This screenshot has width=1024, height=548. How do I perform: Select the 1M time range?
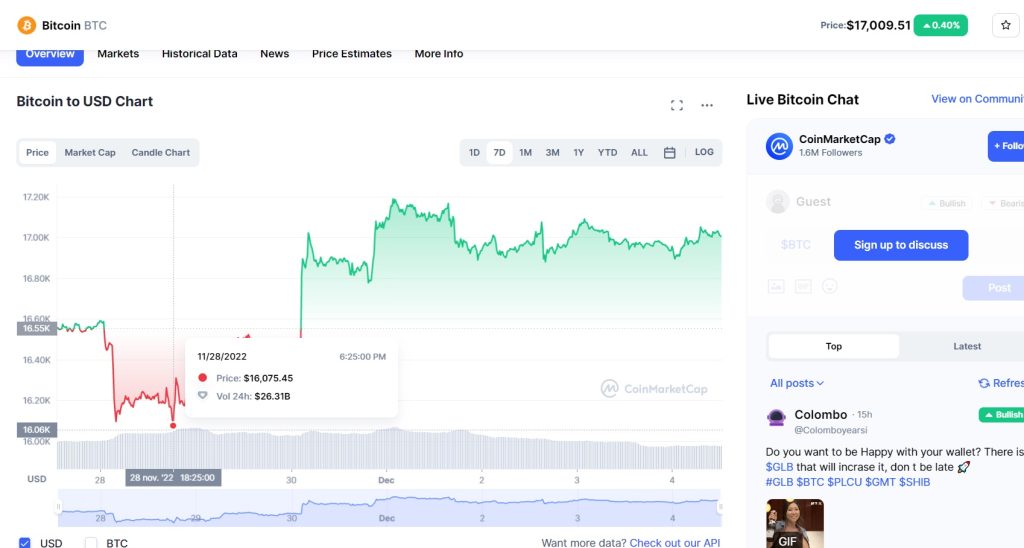[x=526, y=153]
